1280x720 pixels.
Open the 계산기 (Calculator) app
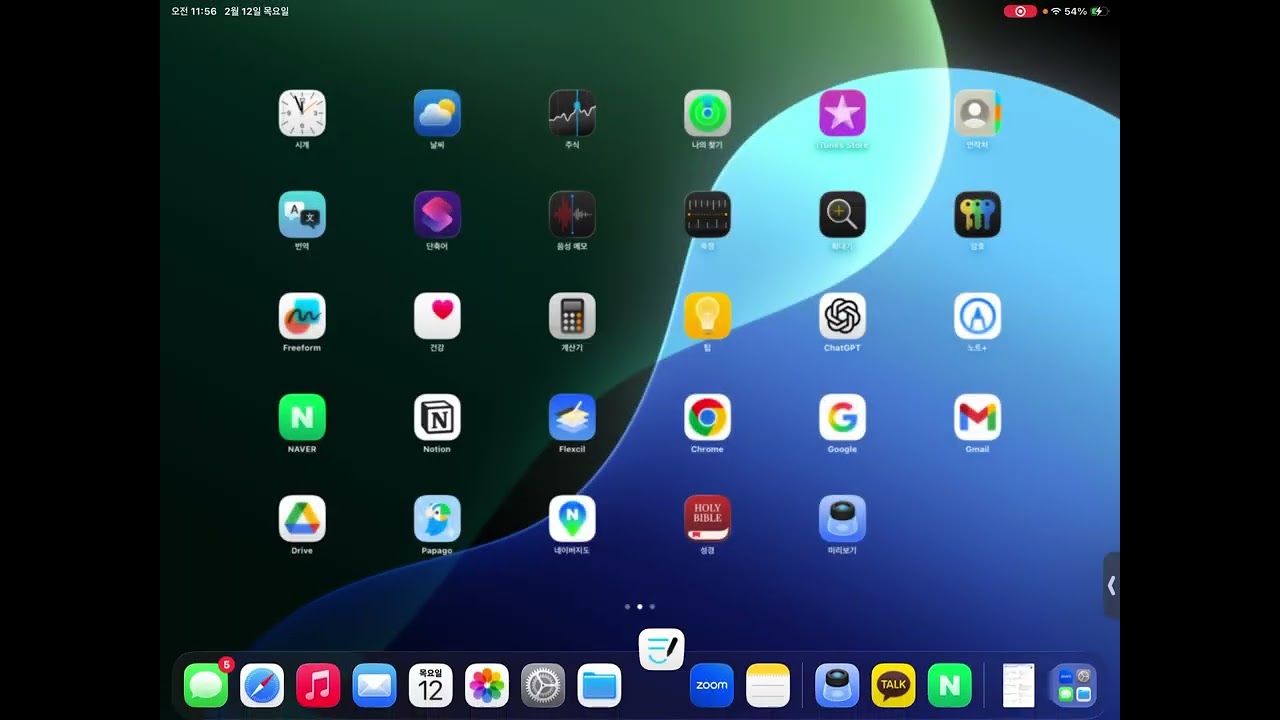pyautogui.click(x=572, y=316)
